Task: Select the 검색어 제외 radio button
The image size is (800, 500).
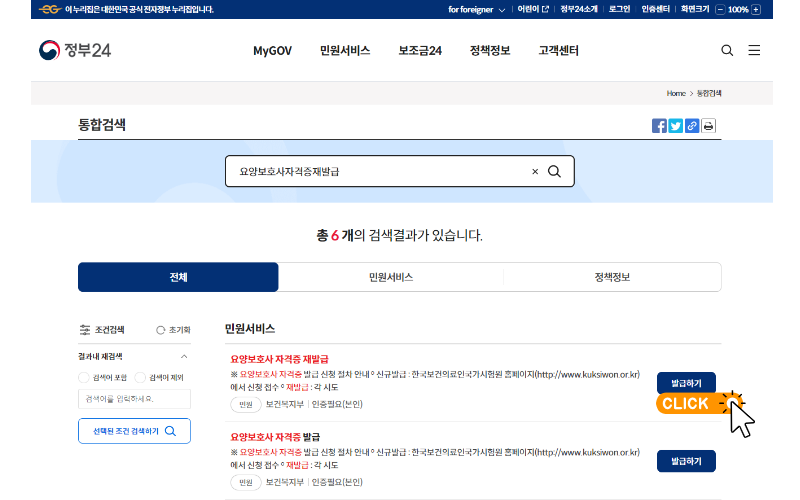Action: click(x=140, y=378)
